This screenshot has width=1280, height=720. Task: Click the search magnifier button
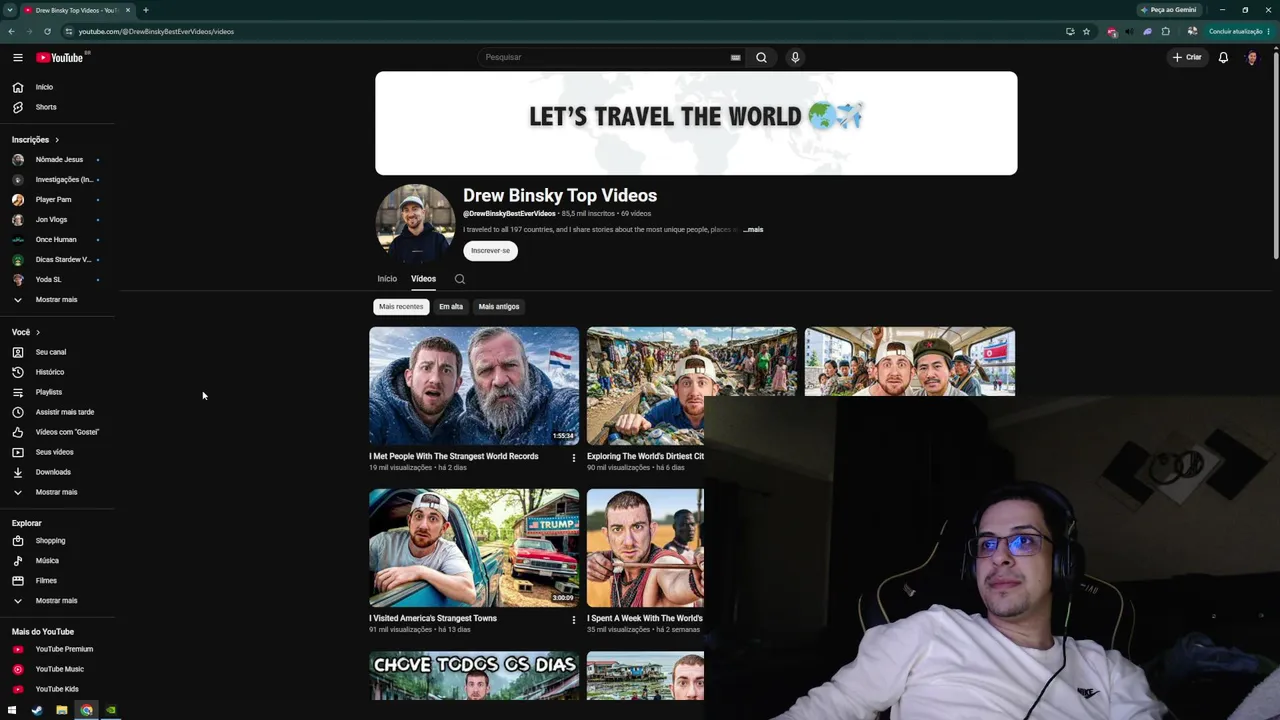coord(761,57)
